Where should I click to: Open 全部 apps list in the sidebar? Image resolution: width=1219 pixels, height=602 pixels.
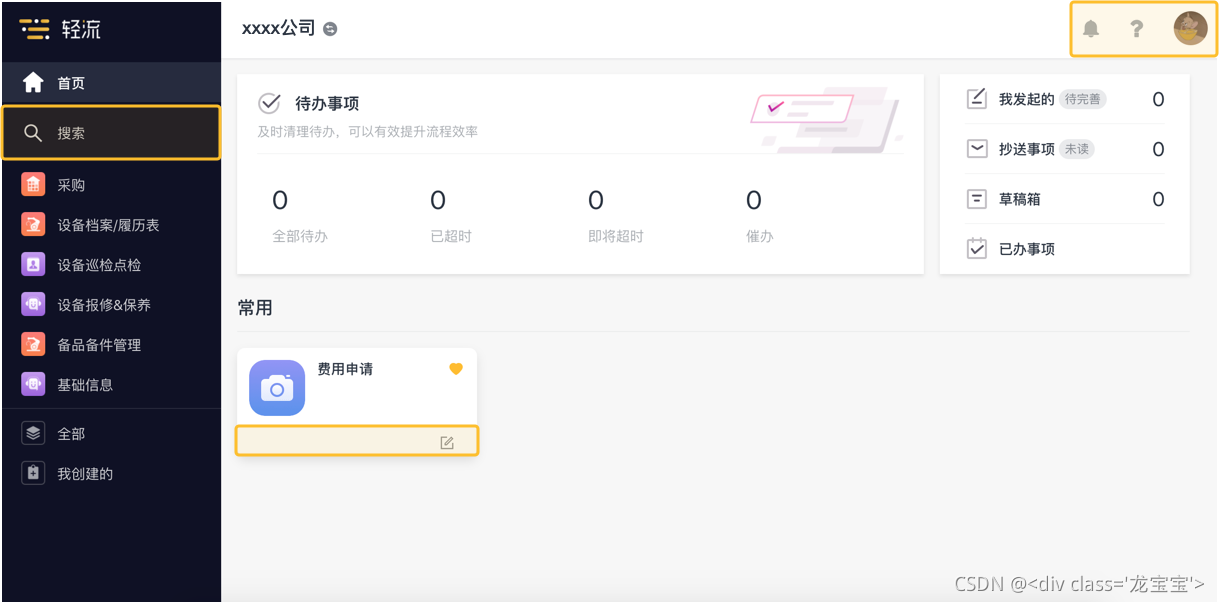[70, 434]
